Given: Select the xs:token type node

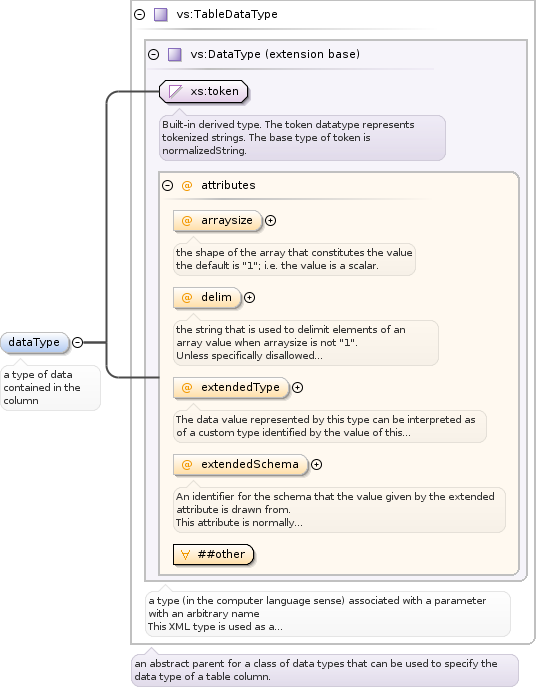Looking at the screenshot, I should pos(203,92).
